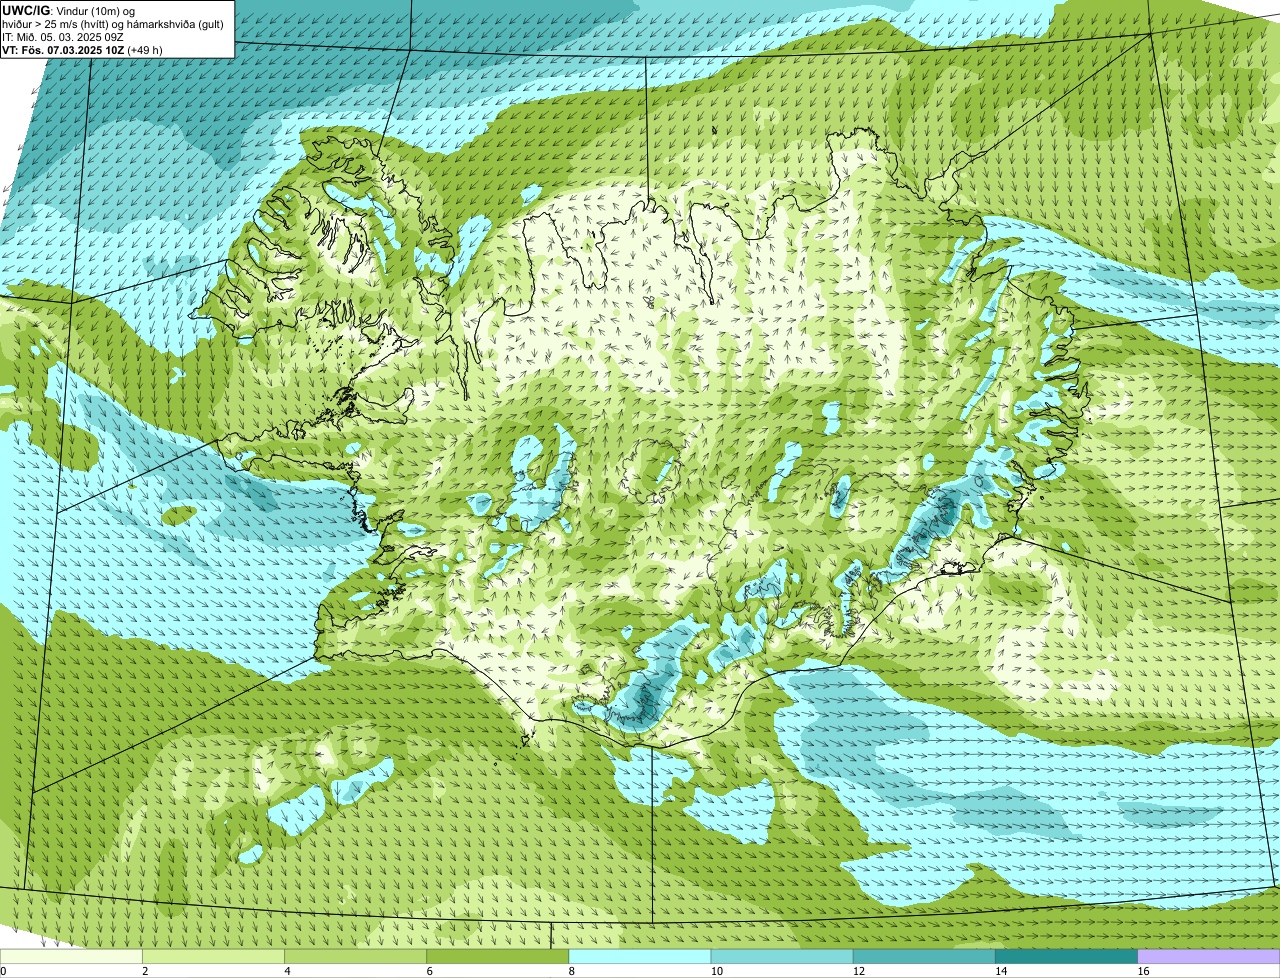The height and width of the screenshot is (978, 1280).
Task: Click the legend scale label '6'
Action: pos(429,971)
